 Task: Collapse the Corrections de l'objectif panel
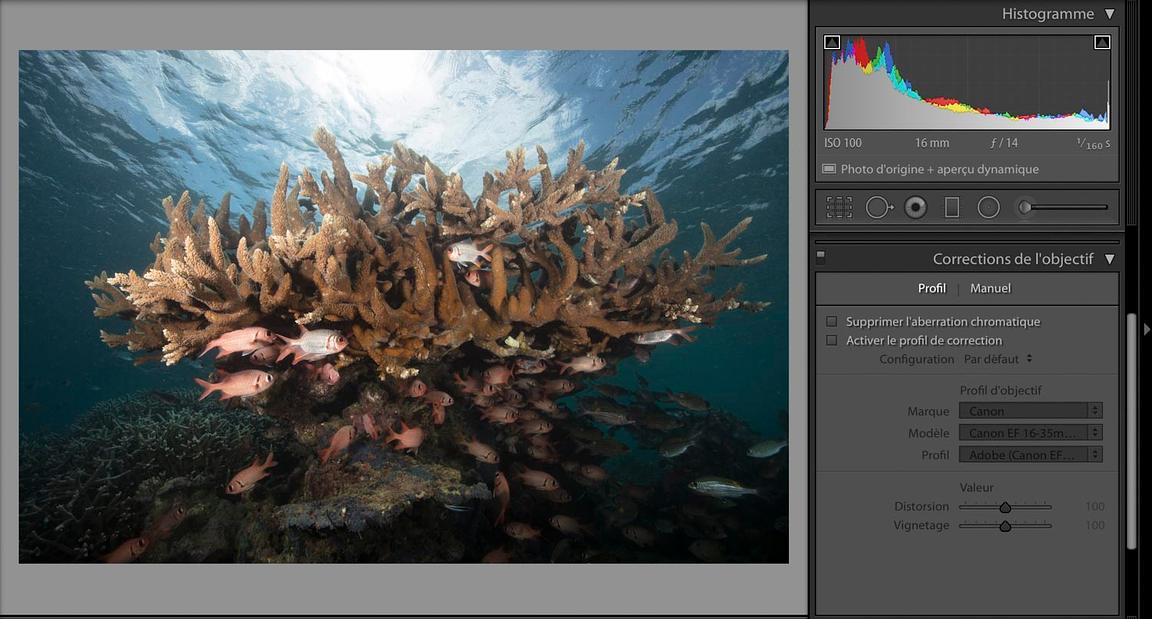(x=1109, y=259)
